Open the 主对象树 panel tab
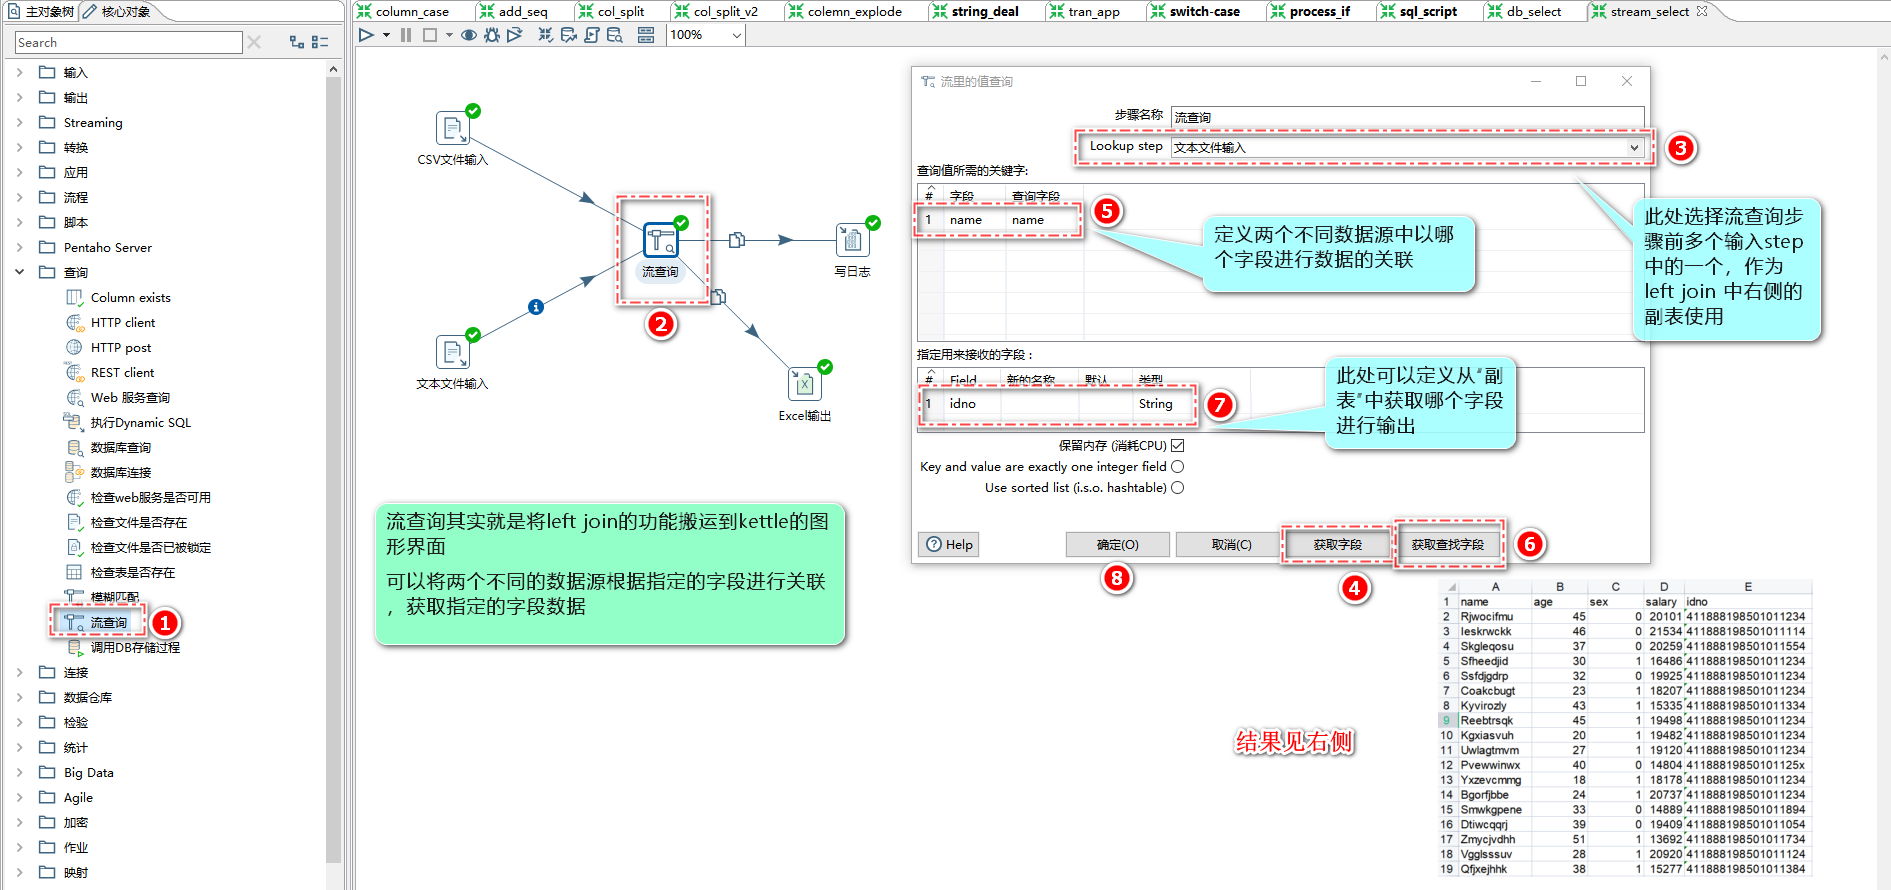Viewport: 1891px width, 890px height. [x=40, y=11]
